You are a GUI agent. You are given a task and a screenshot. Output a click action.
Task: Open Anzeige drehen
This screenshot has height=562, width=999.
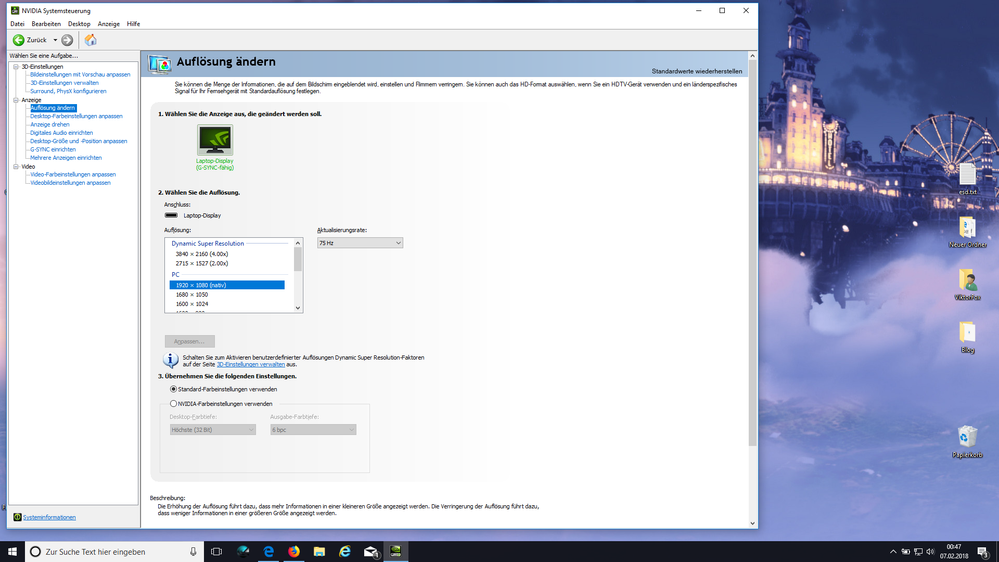pos(50,124)
